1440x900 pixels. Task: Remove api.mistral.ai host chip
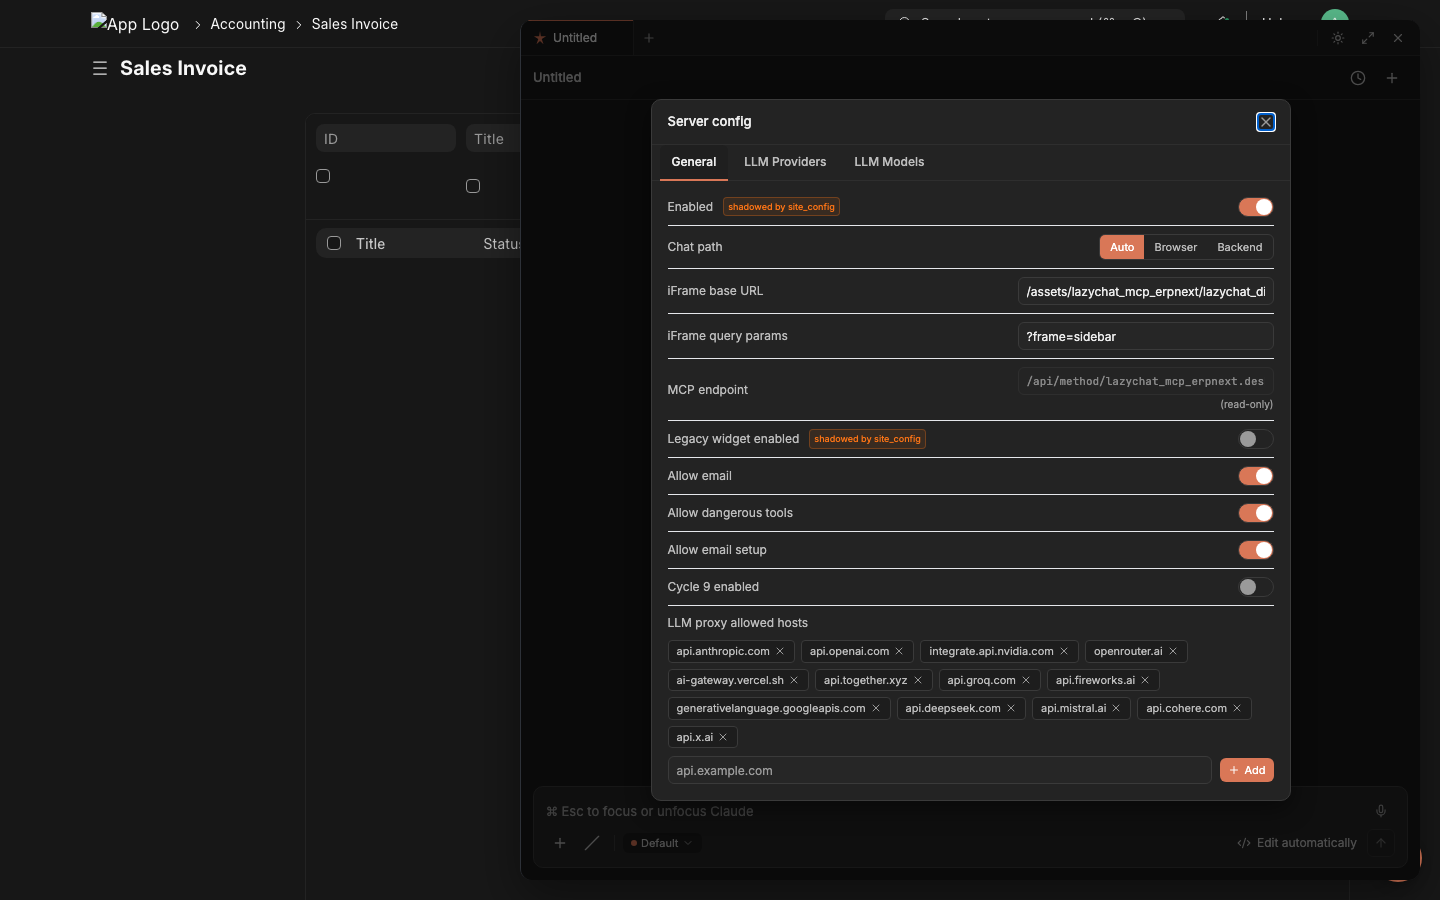pyautogui.click(x=1116, y=708)
